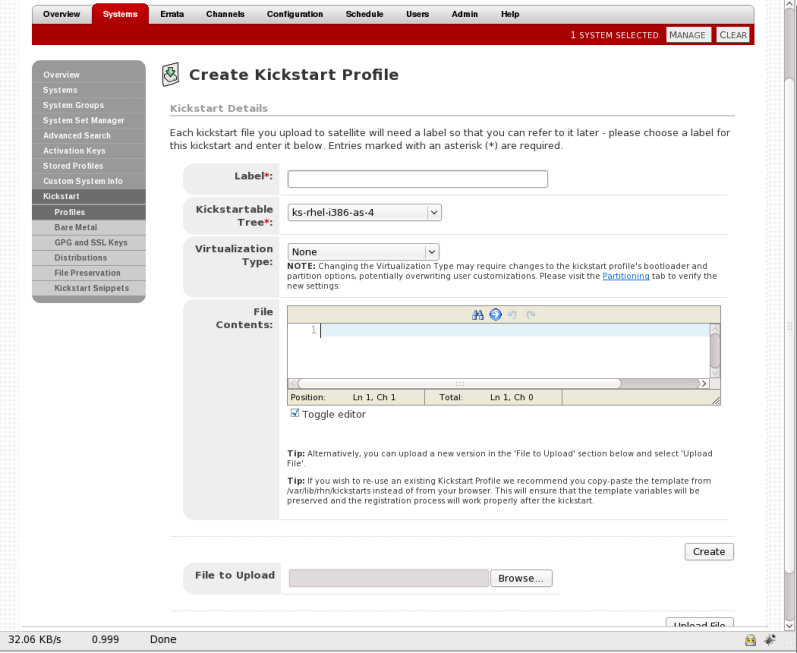Uncheck the Toggle editor checkbox
Screen dimensions: 797x653
[294, 413]
